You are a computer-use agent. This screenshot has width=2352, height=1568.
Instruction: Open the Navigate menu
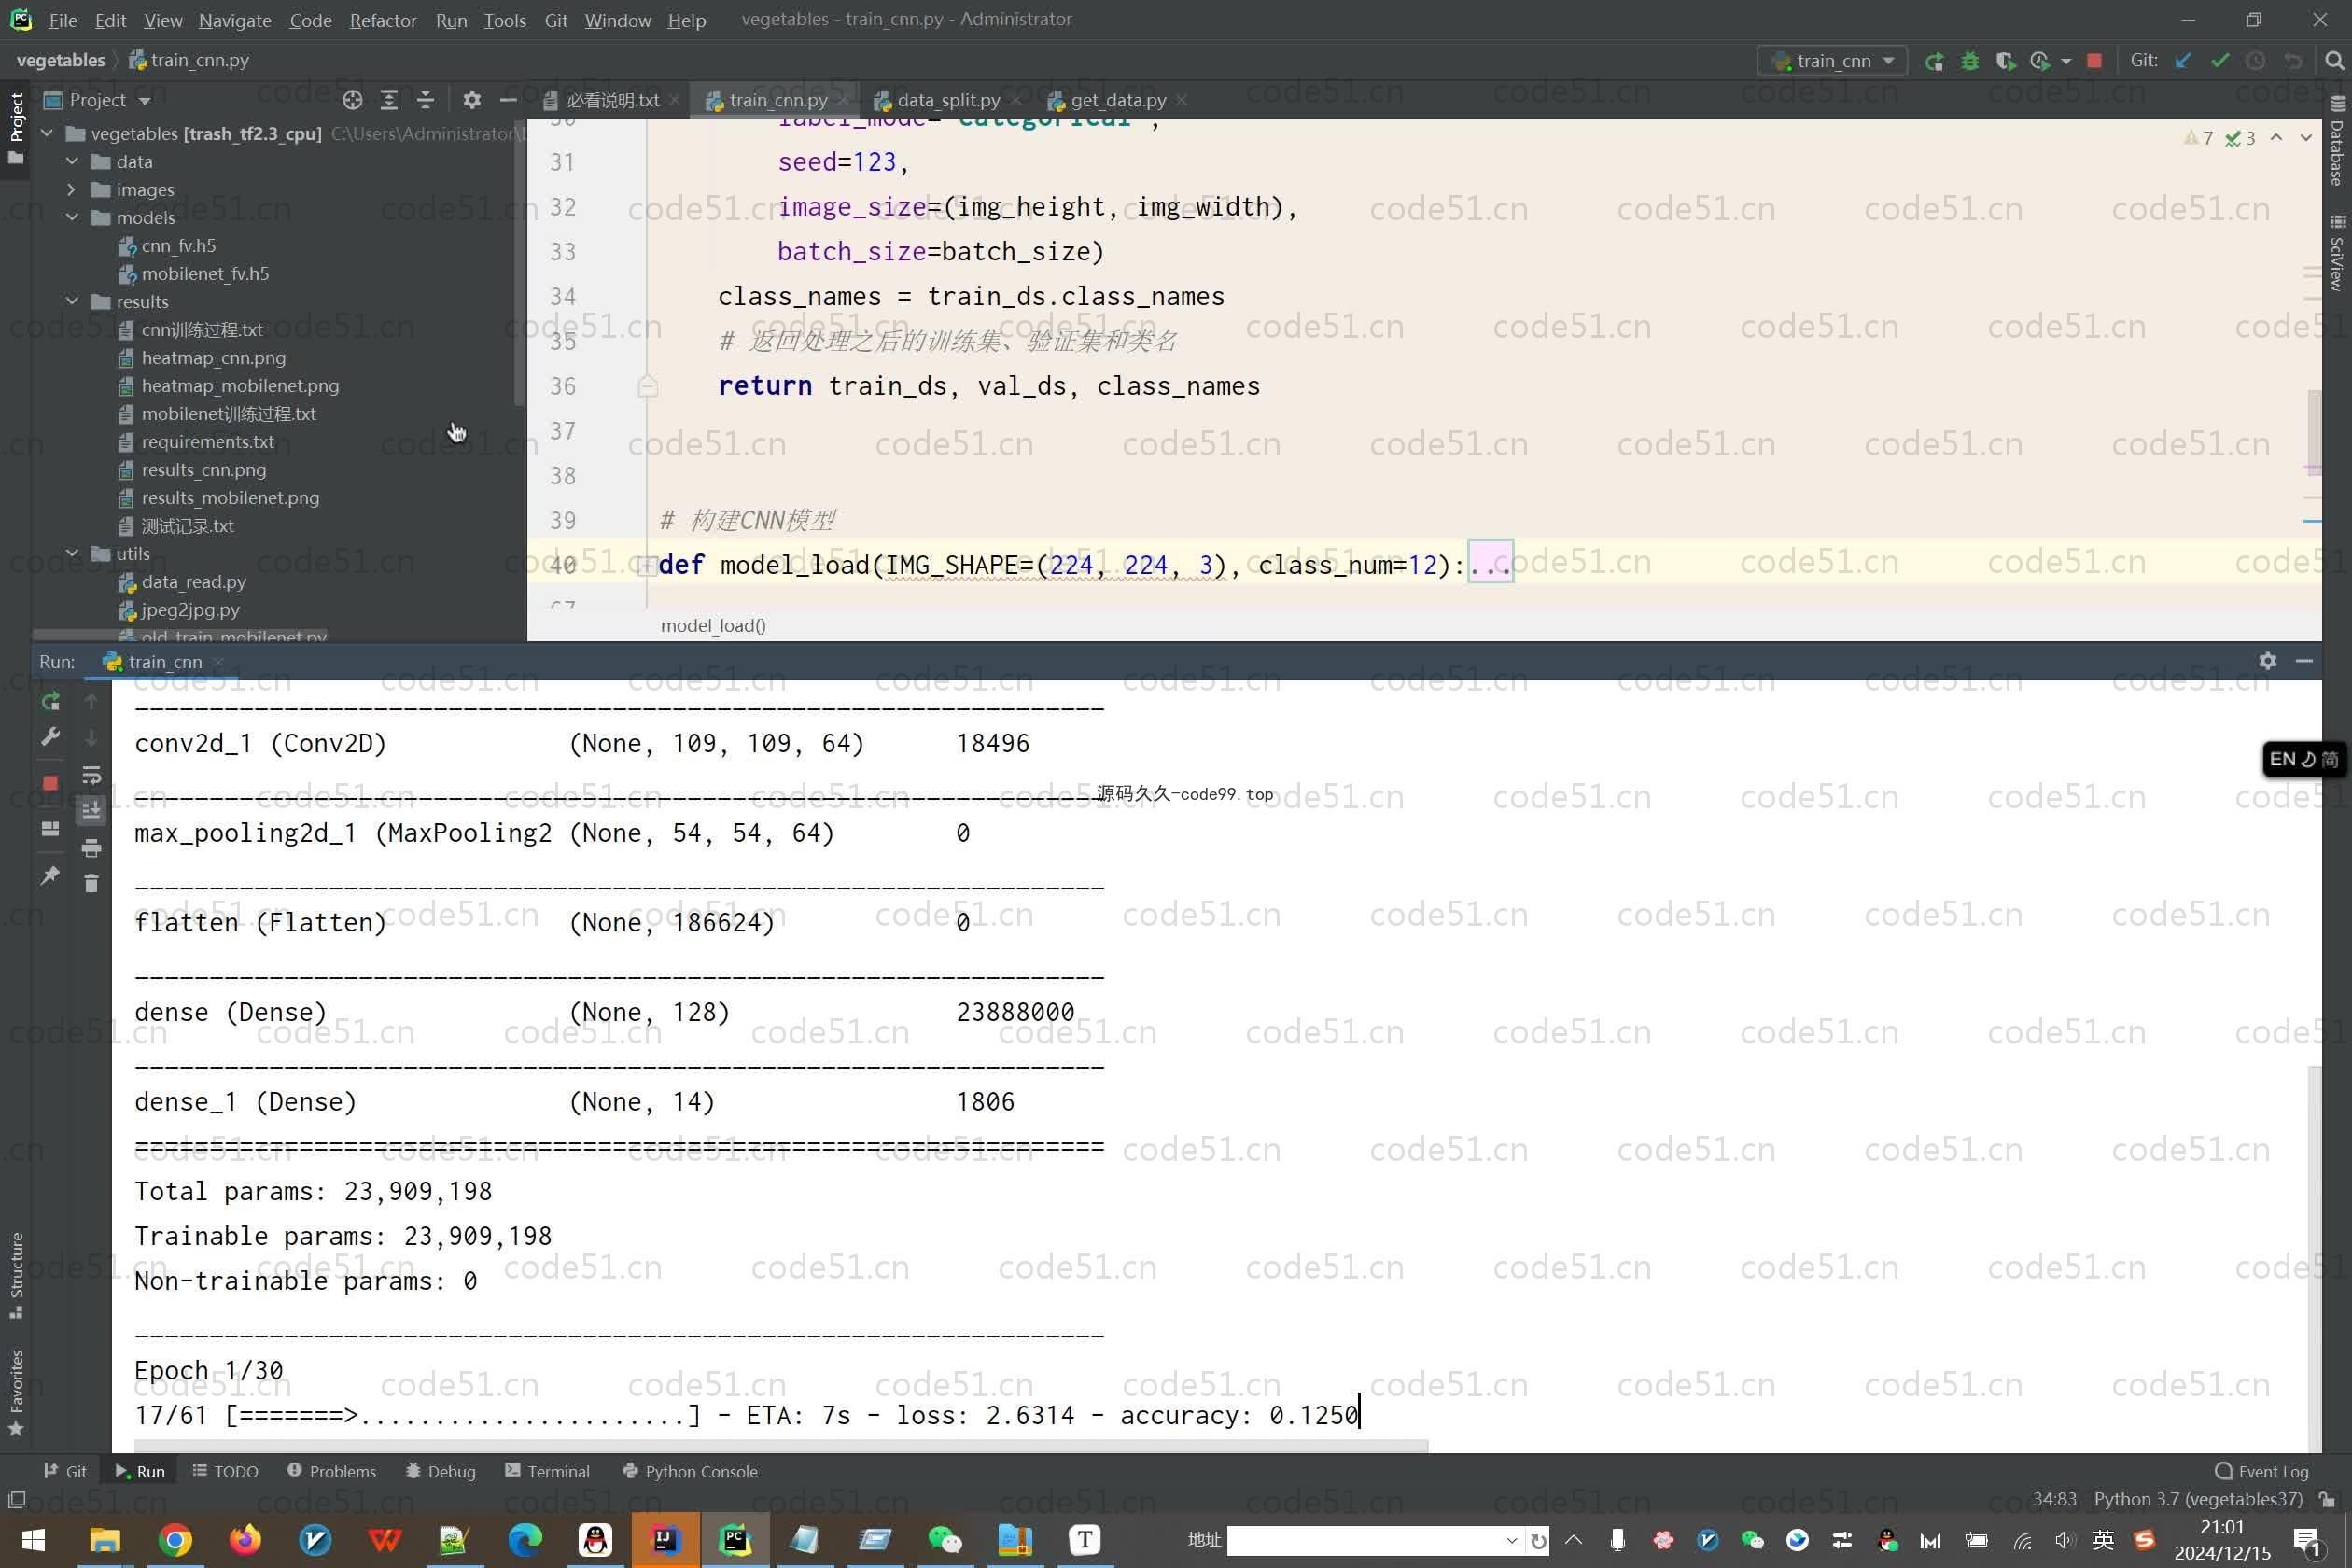point(234,20)
